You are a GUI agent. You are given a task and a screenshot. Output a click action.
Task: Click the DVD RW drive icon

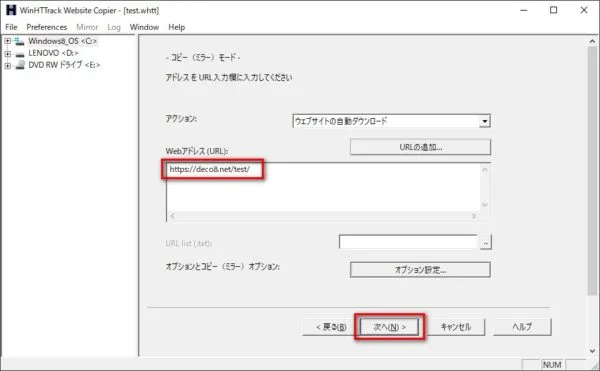(x=20, y=65)
